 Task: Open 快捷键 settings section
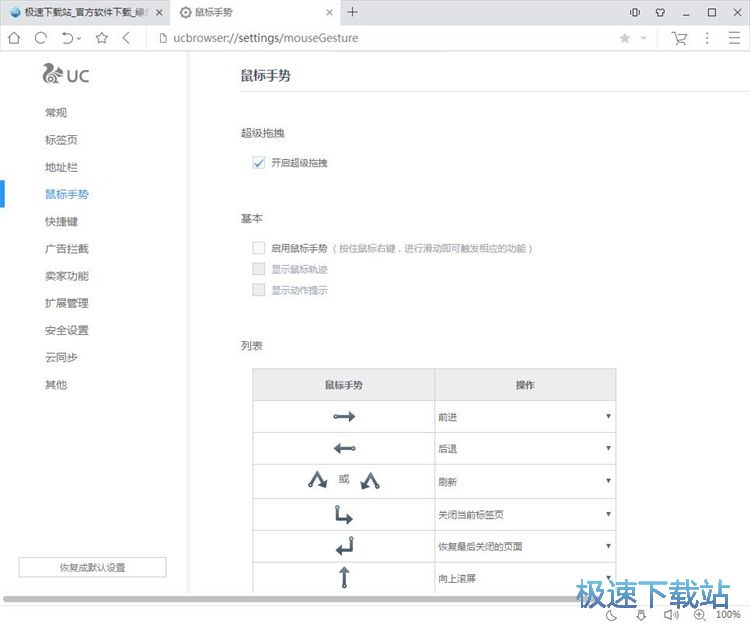point(61,221)
